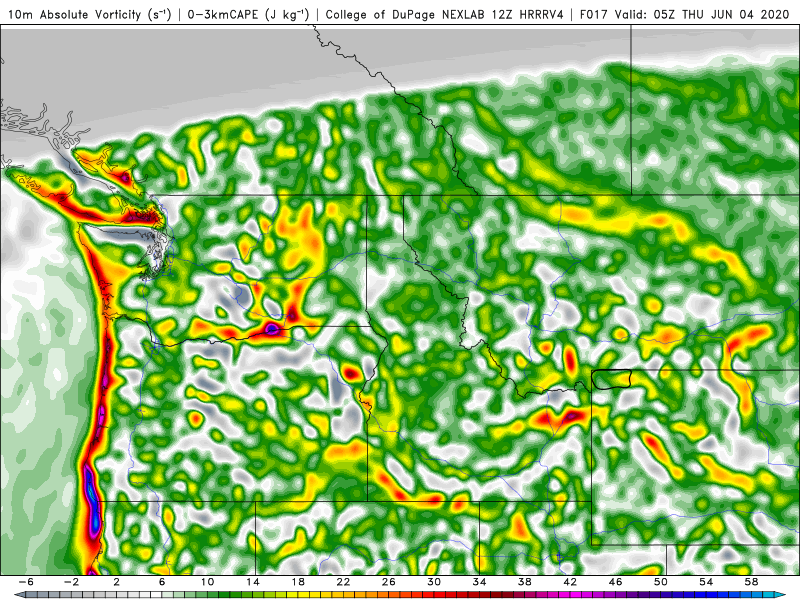Click the '50' colorbar tick label

pos(661,582)
